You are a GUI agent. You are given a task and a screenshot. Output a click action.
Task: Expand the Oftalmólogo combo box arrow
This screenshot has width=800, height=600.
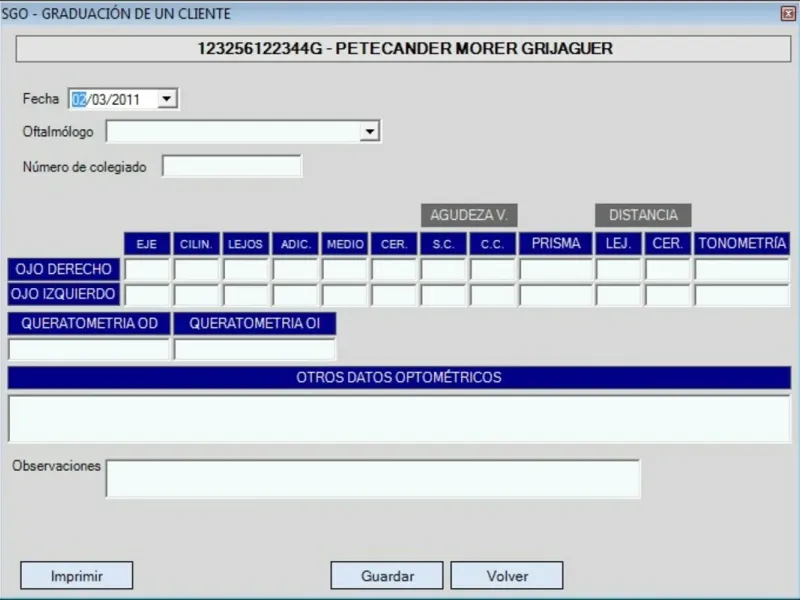370,132
